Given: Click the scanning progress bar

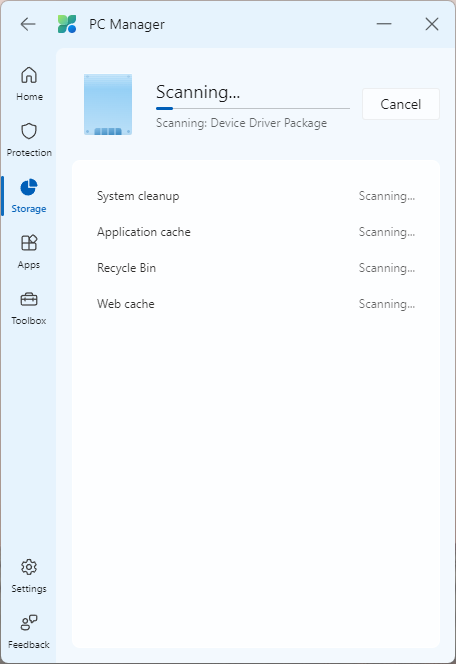Looking at the screenshot, I should click(x=253, y=108).
